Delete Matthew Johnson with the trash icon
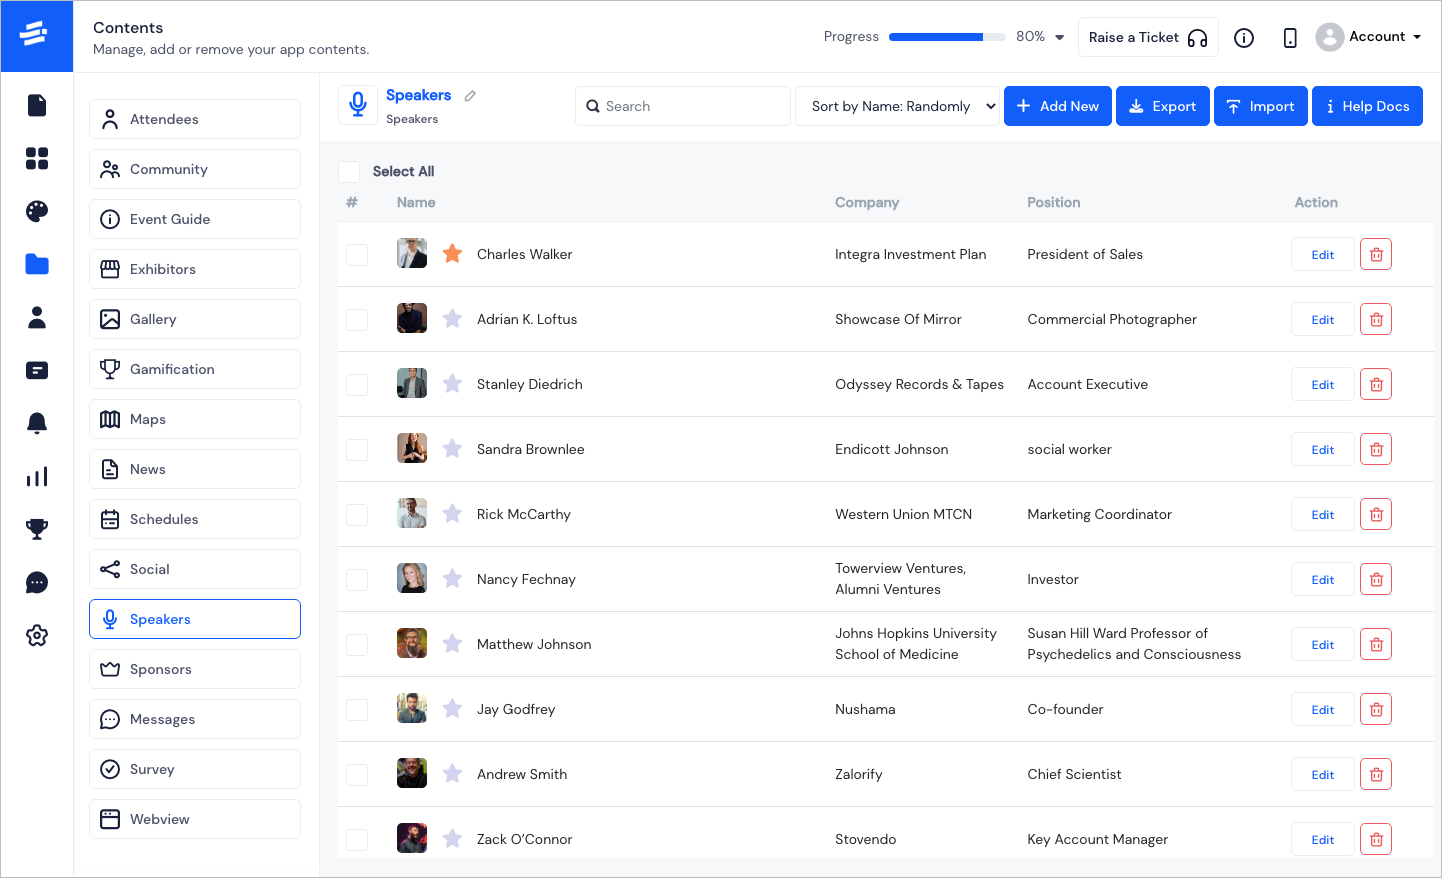The image size is (1442, 878). [1376, 644]
